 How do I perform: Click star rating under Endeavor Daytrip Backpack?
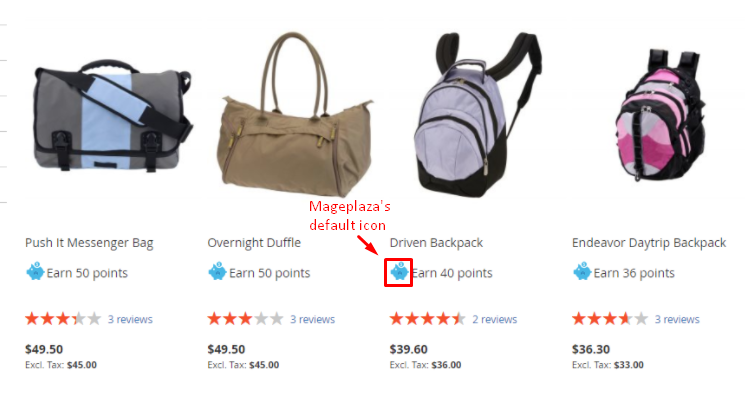[x=610, y=318]
